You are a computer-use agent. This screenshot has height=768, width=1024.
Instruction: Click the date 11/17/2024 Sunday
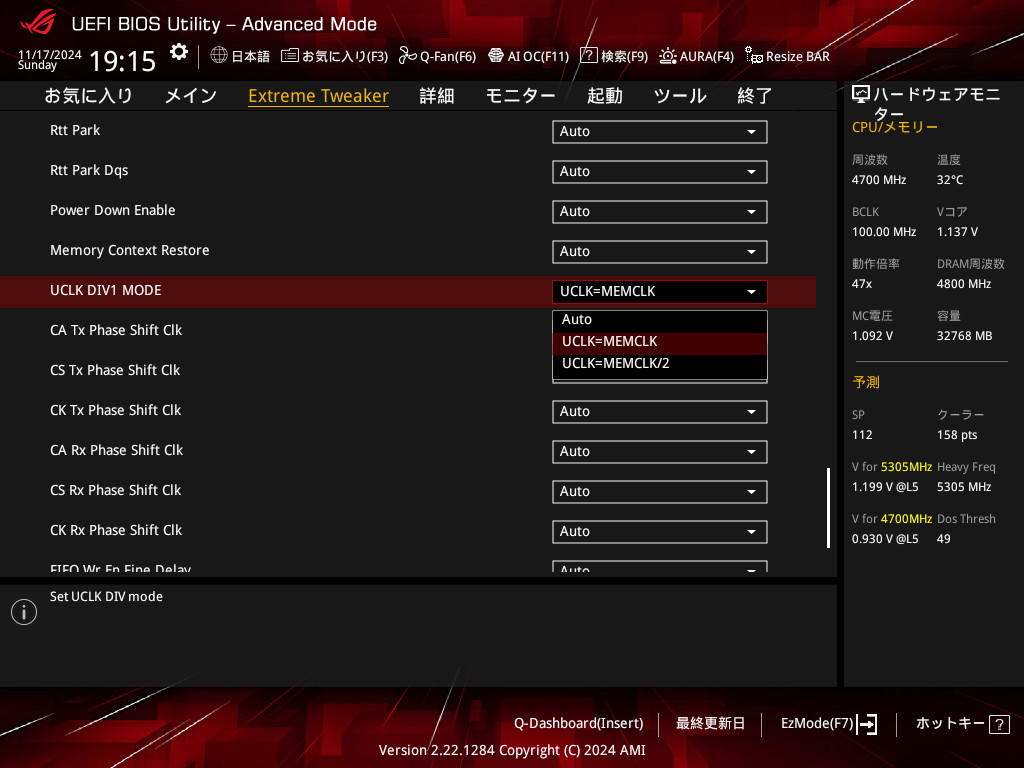50,59
